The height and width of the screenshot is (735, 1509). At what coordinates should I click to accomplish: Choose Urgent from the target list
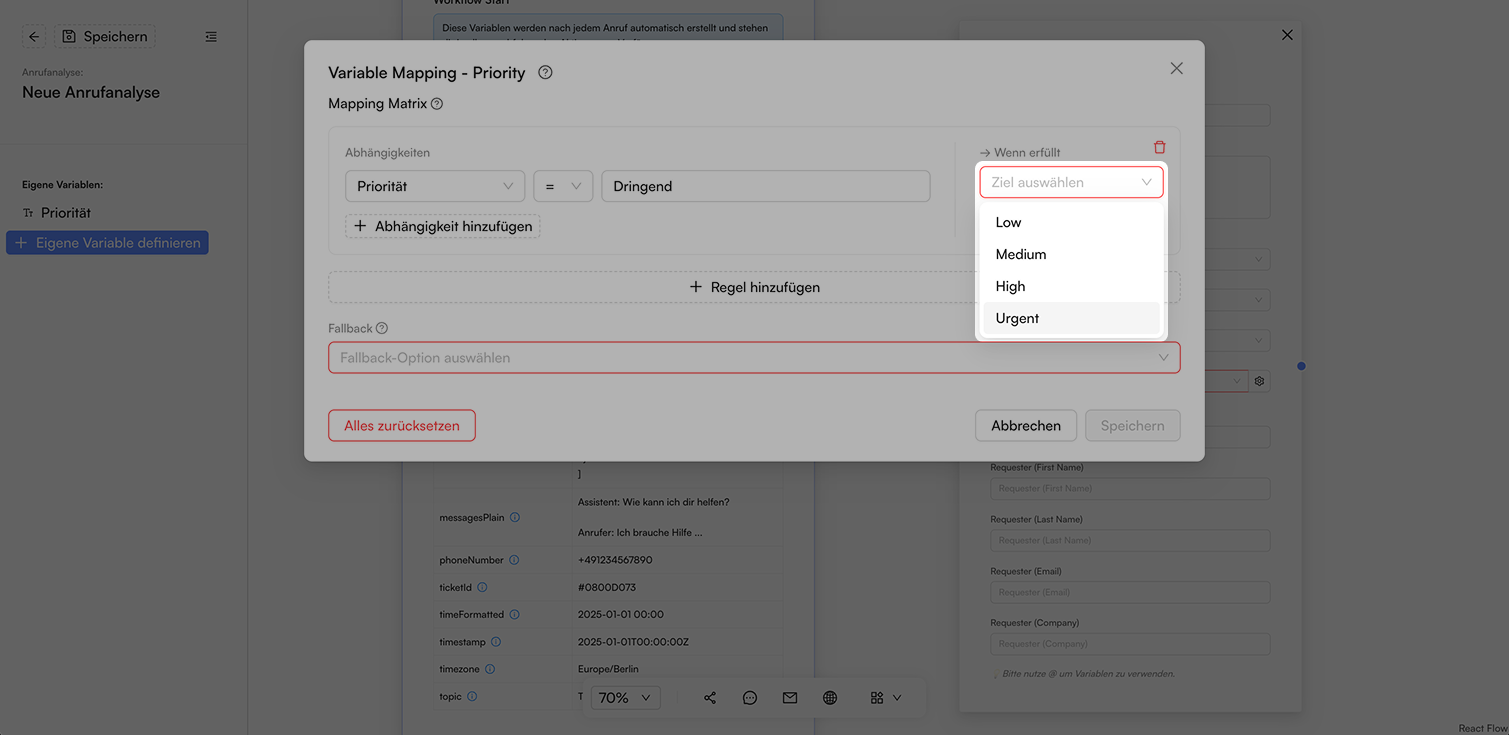[x=1071, y=318]
